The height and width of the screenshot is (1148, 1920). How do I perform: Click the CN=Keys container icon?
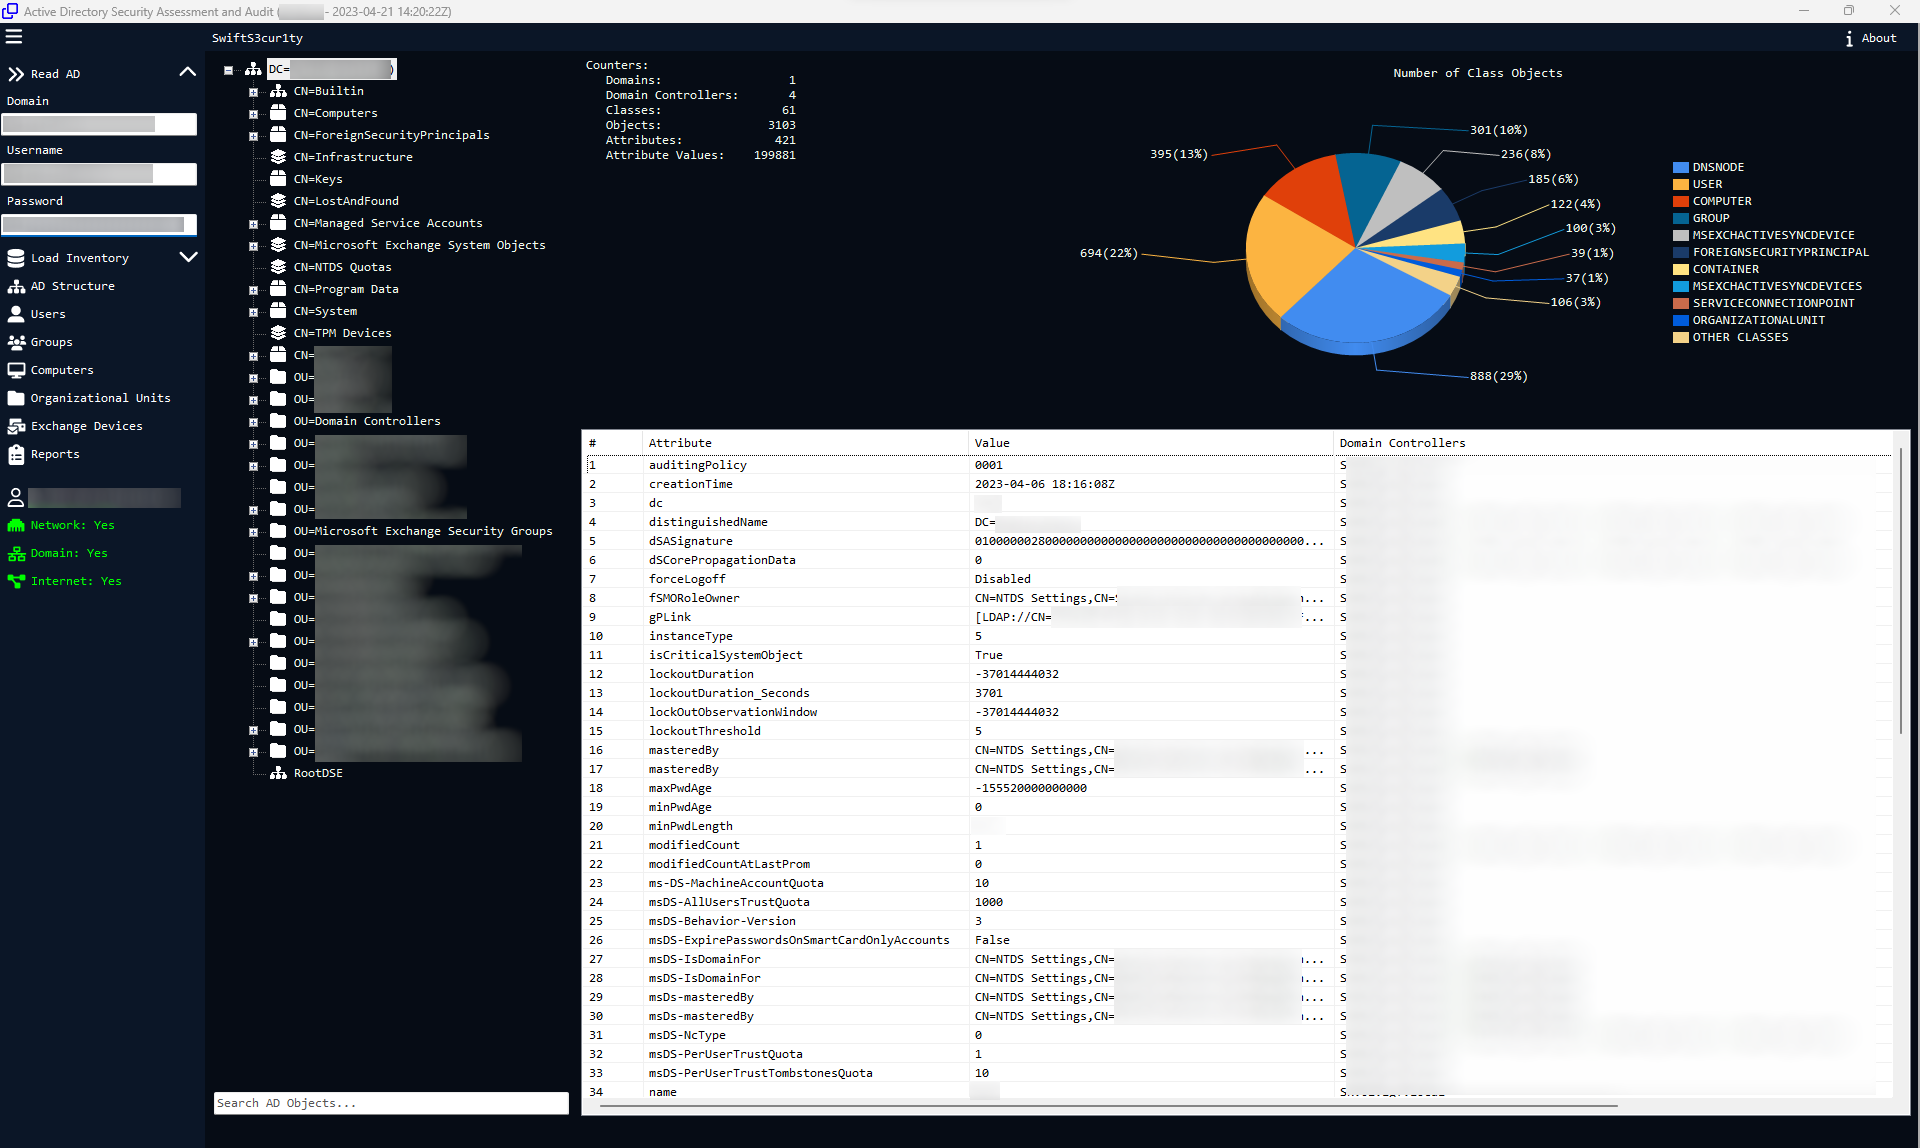[x=278, y=179]
